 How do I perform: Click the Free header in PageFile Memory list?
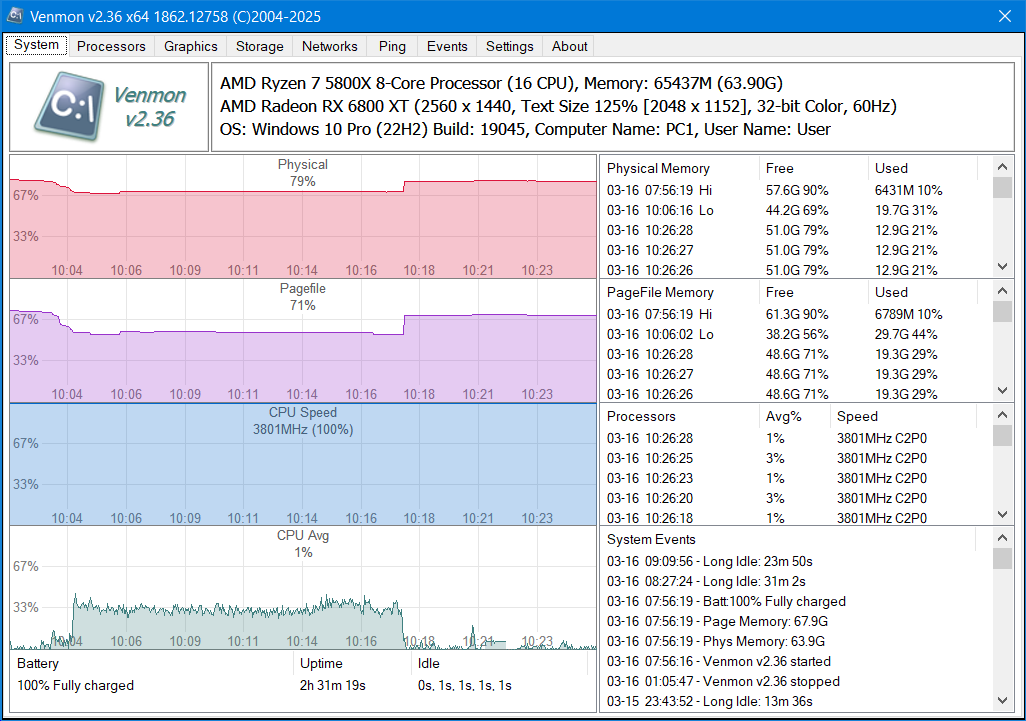pos(813,292)
